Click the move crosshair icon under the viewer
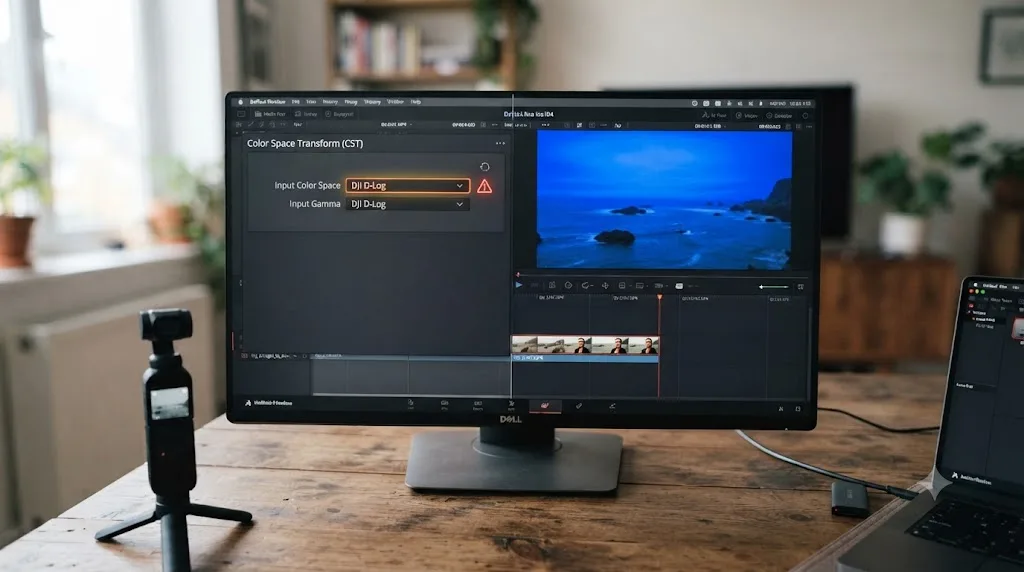 [x=605, y=285]
